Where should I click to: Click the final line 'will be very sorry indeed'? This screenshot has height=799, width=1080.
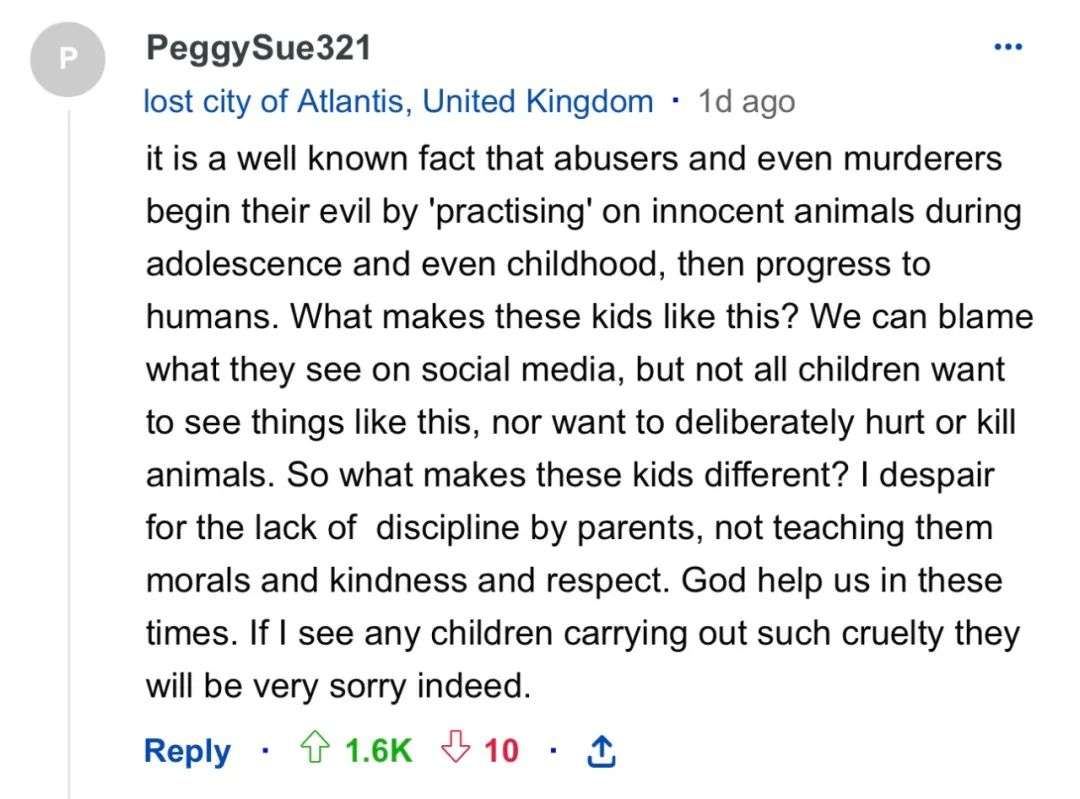click(x=336, y=686)
